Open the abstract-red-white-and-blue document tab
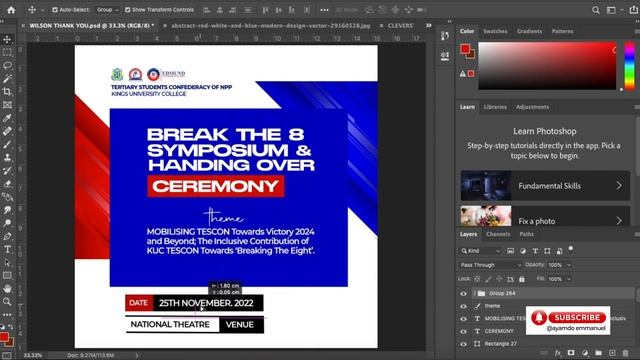 [x=270, y=25]
